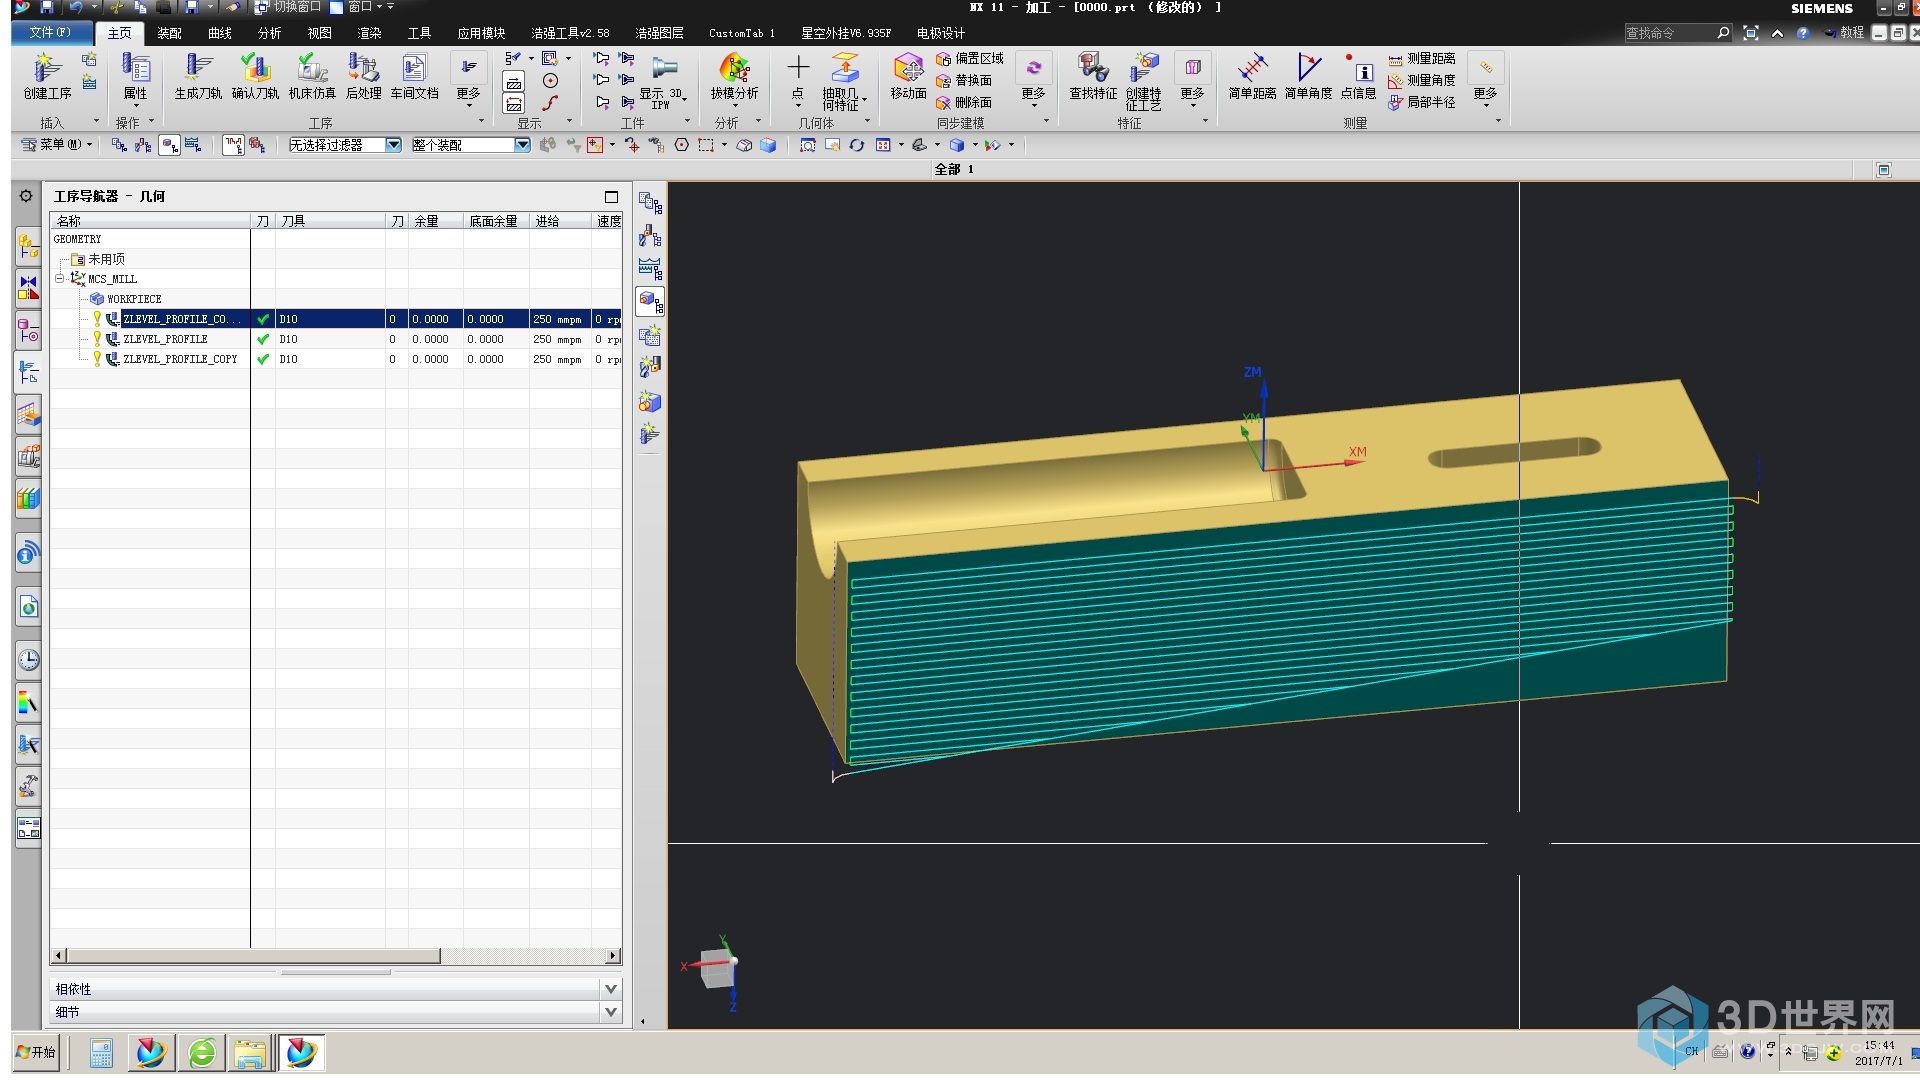This screenshot has width=1920, height=1080.
Task: Click 名称 column header
Action: coord(150,221)
